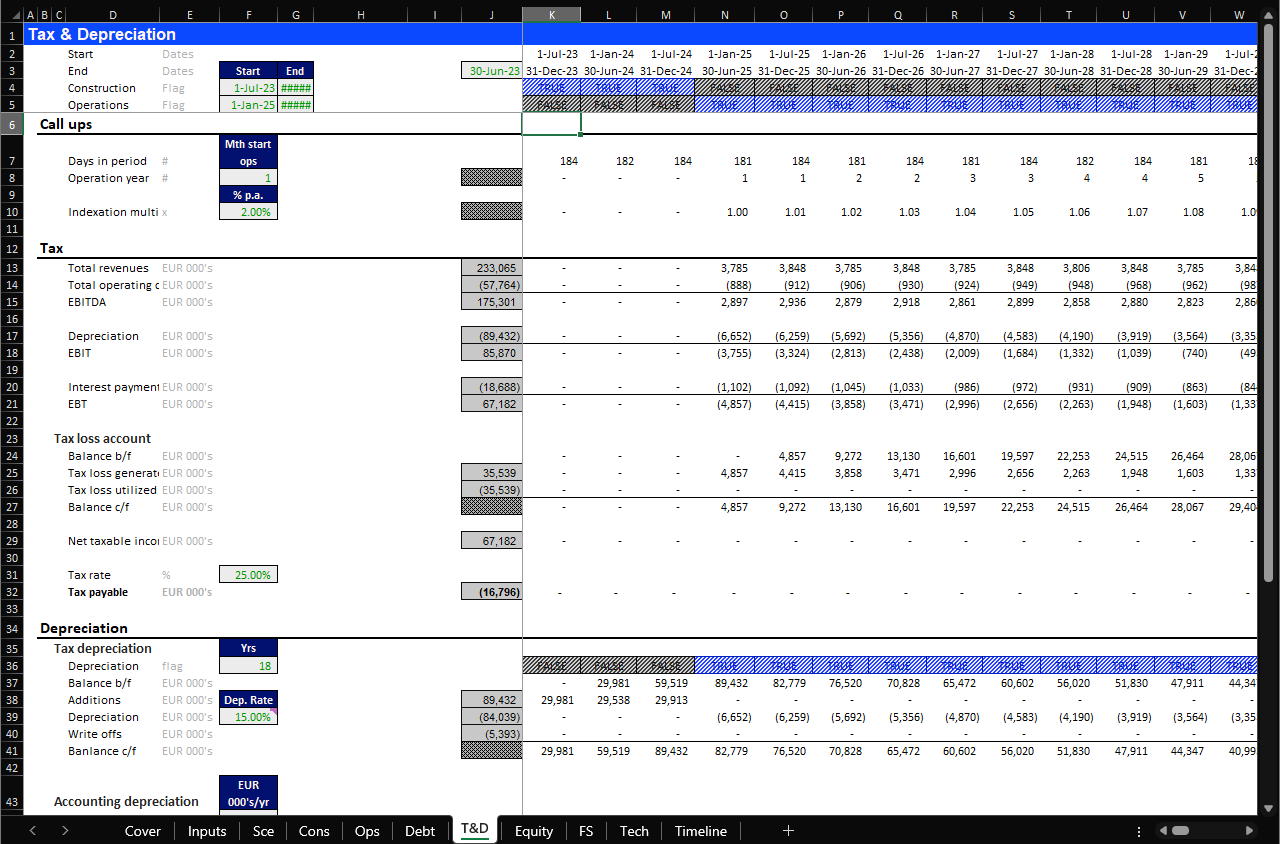Select the Debt sheet tab
The image size is (1280, 844).
420,831
